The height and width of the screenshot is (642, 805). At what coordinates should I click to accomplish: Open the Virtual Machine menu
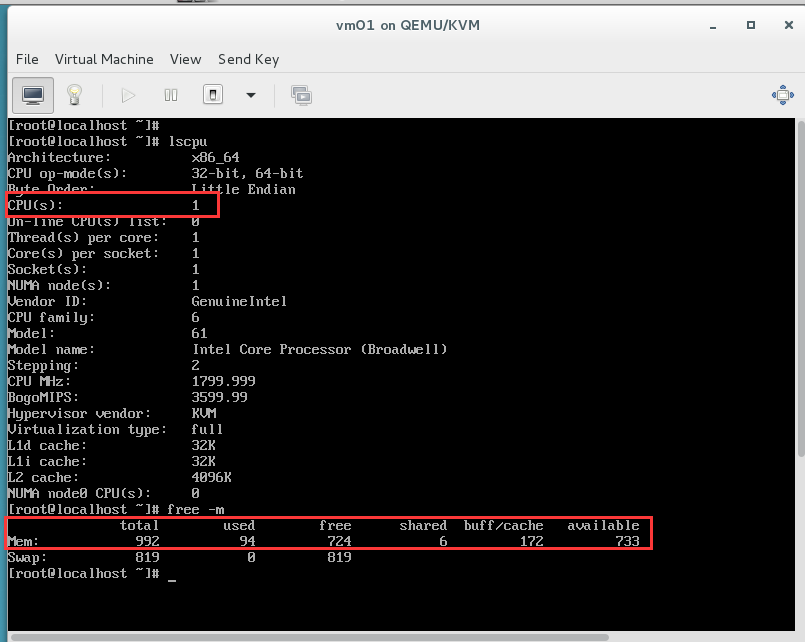pyautogui.click(x=104, y=59)
